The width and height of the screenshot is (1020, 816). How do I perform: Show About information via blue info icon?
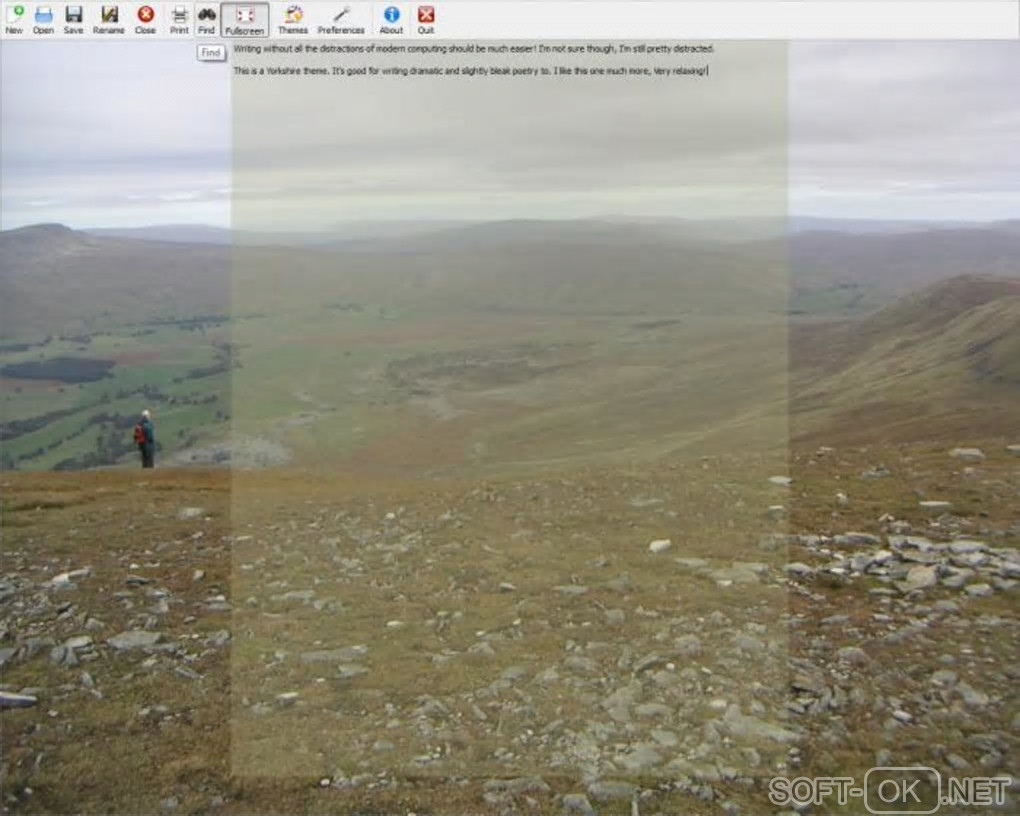391,20
